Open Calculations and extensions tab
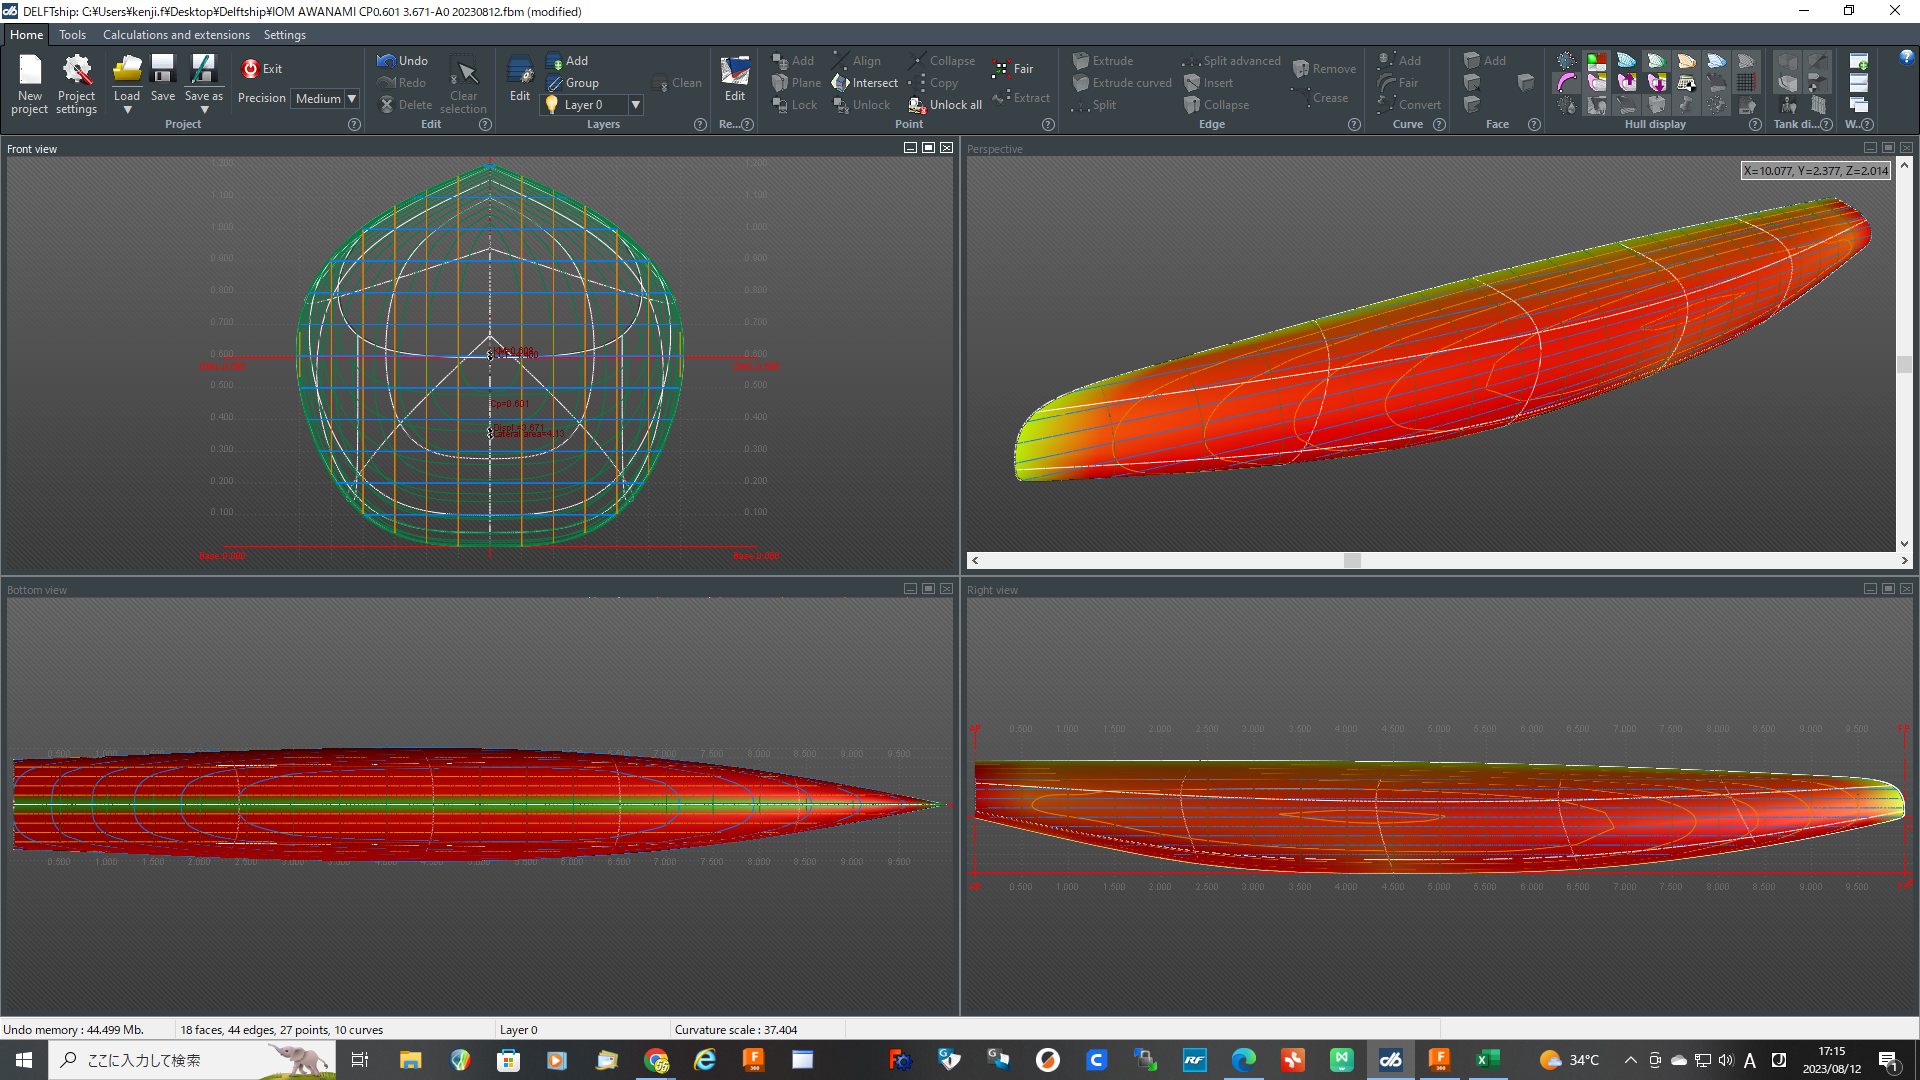1920x1080 pixels. (176, 35)
